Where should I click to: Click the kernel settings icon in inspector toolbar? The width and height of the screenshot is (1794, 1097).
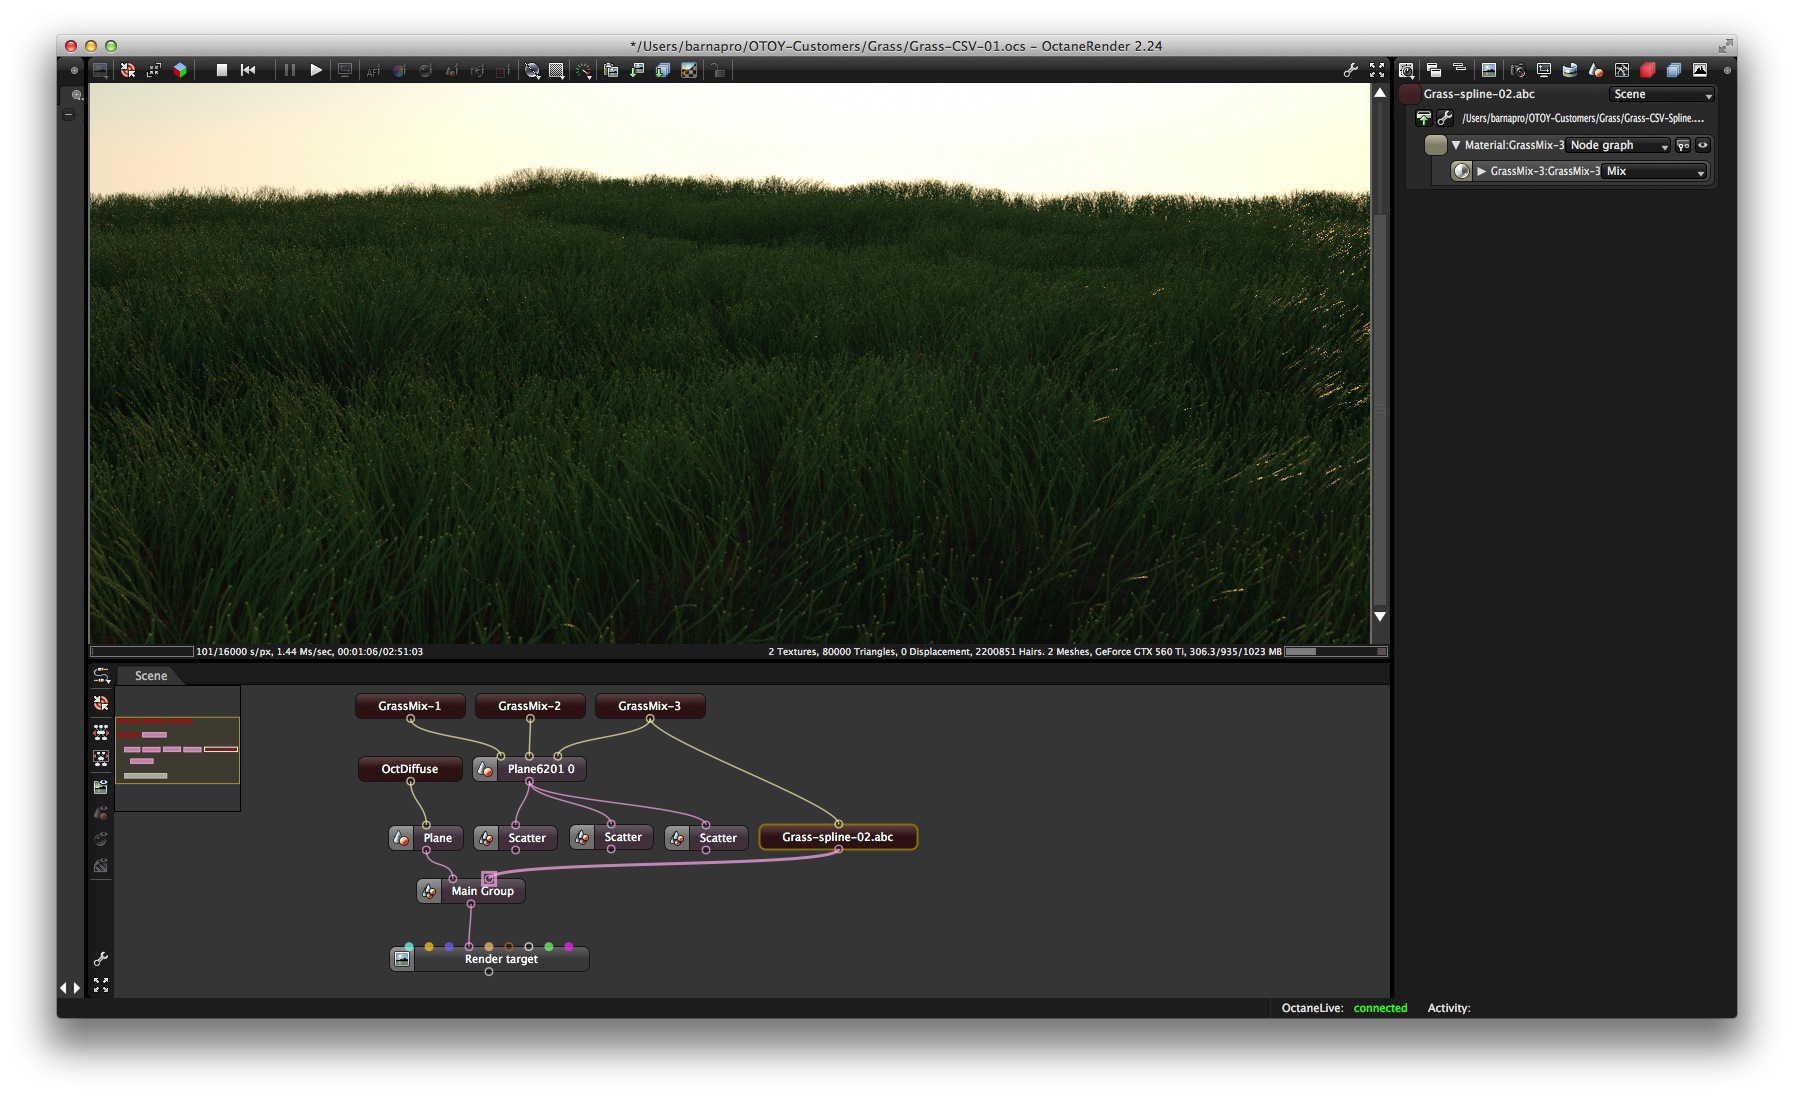tap(1621, 70)
